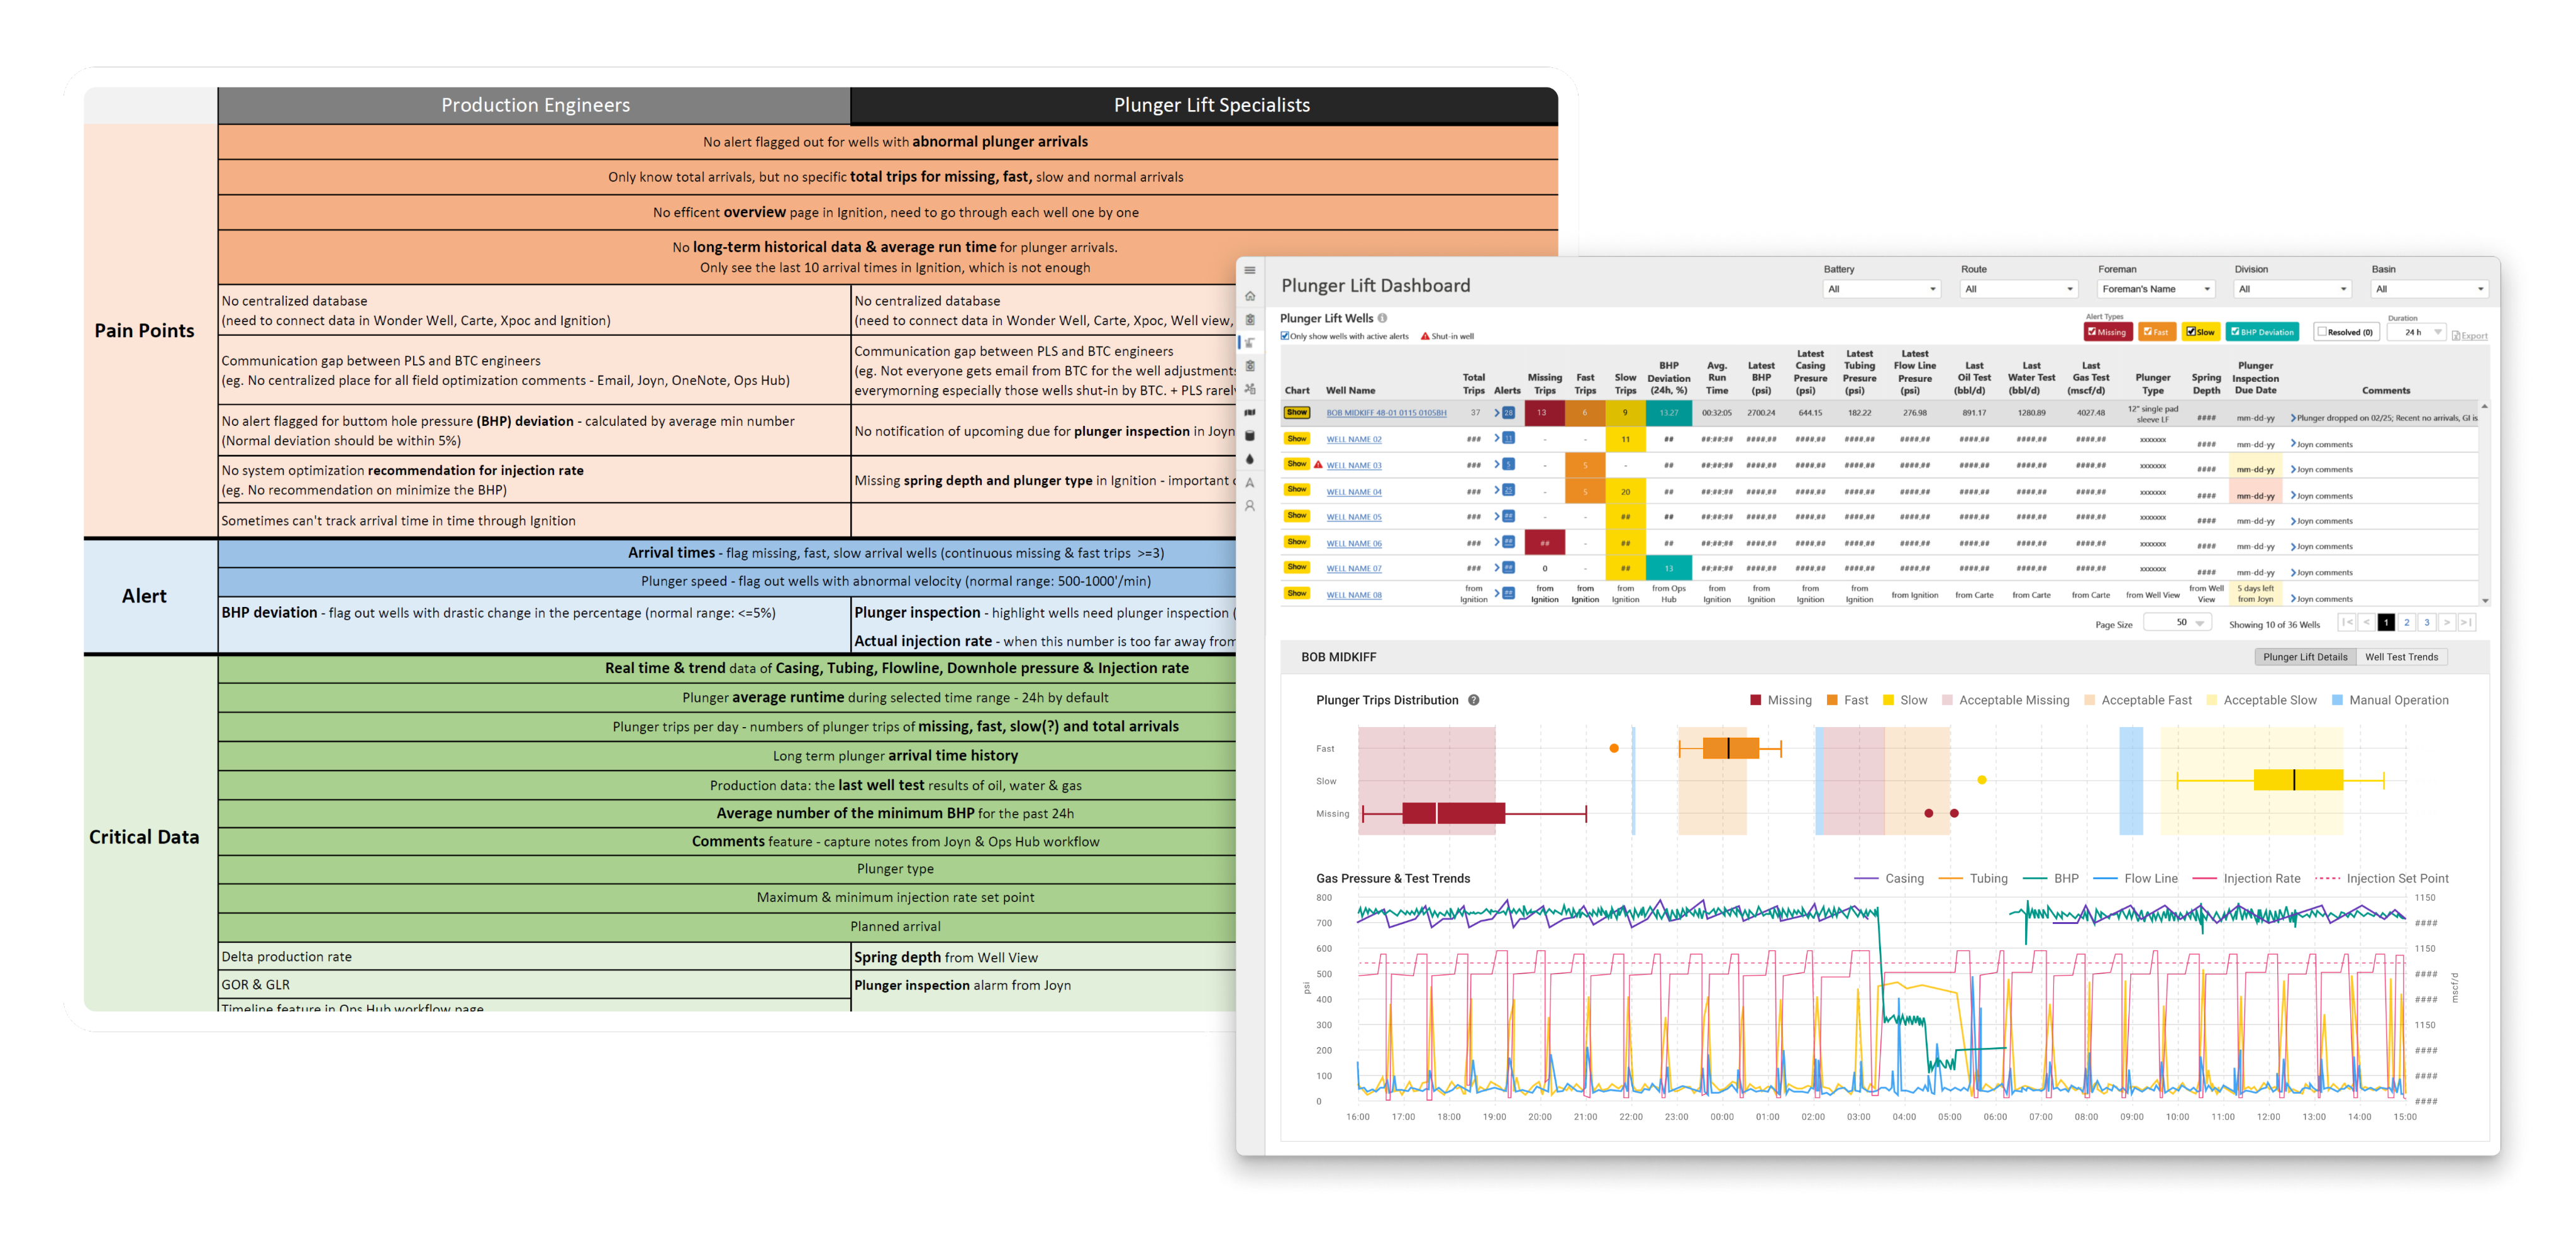Viewport: 2576px width, 1241px height.
Task: Click the oil drop icon in the sidebar
Action: click(1250, 460)
